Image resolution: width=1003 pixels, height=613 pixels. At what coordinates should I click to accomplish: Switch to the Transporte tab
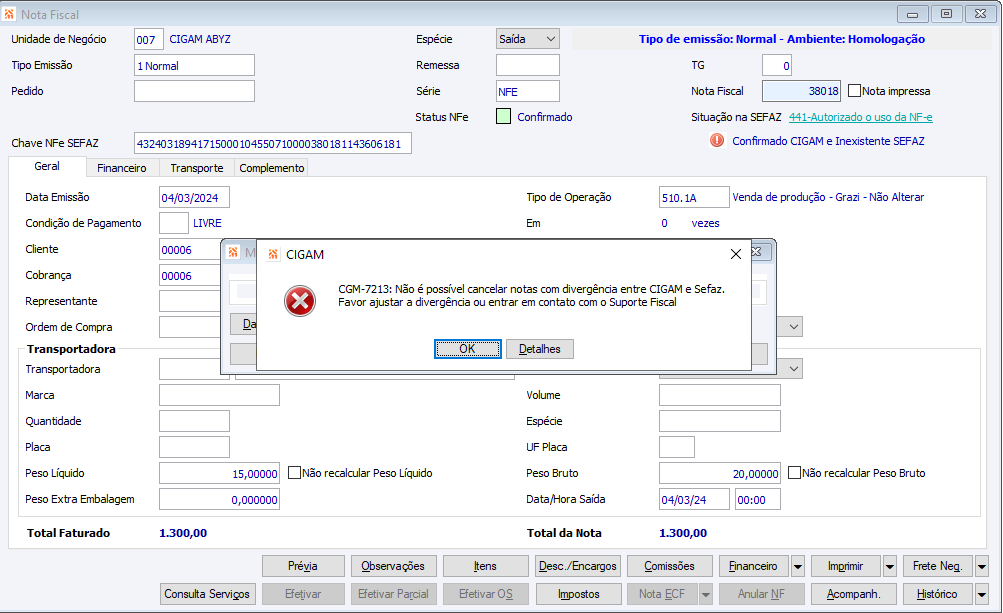pos(196,168)
